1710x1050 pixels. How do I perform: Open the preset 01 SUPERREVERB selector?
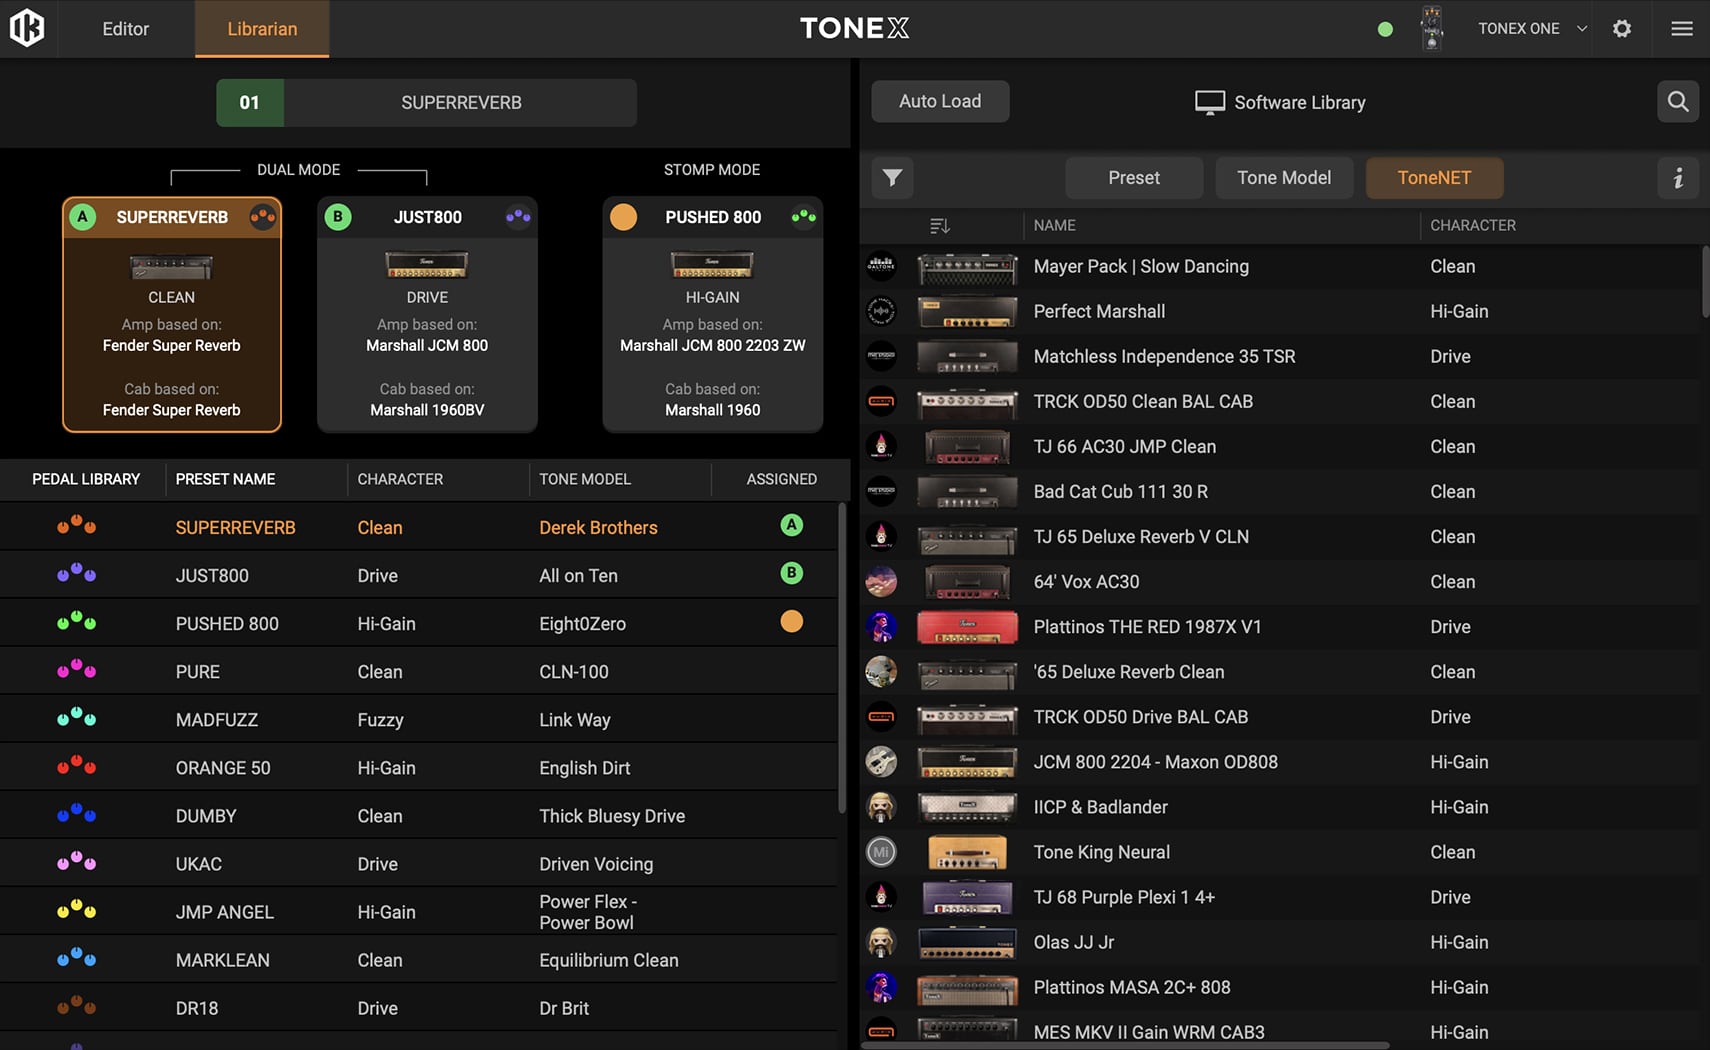coord(426,103)
